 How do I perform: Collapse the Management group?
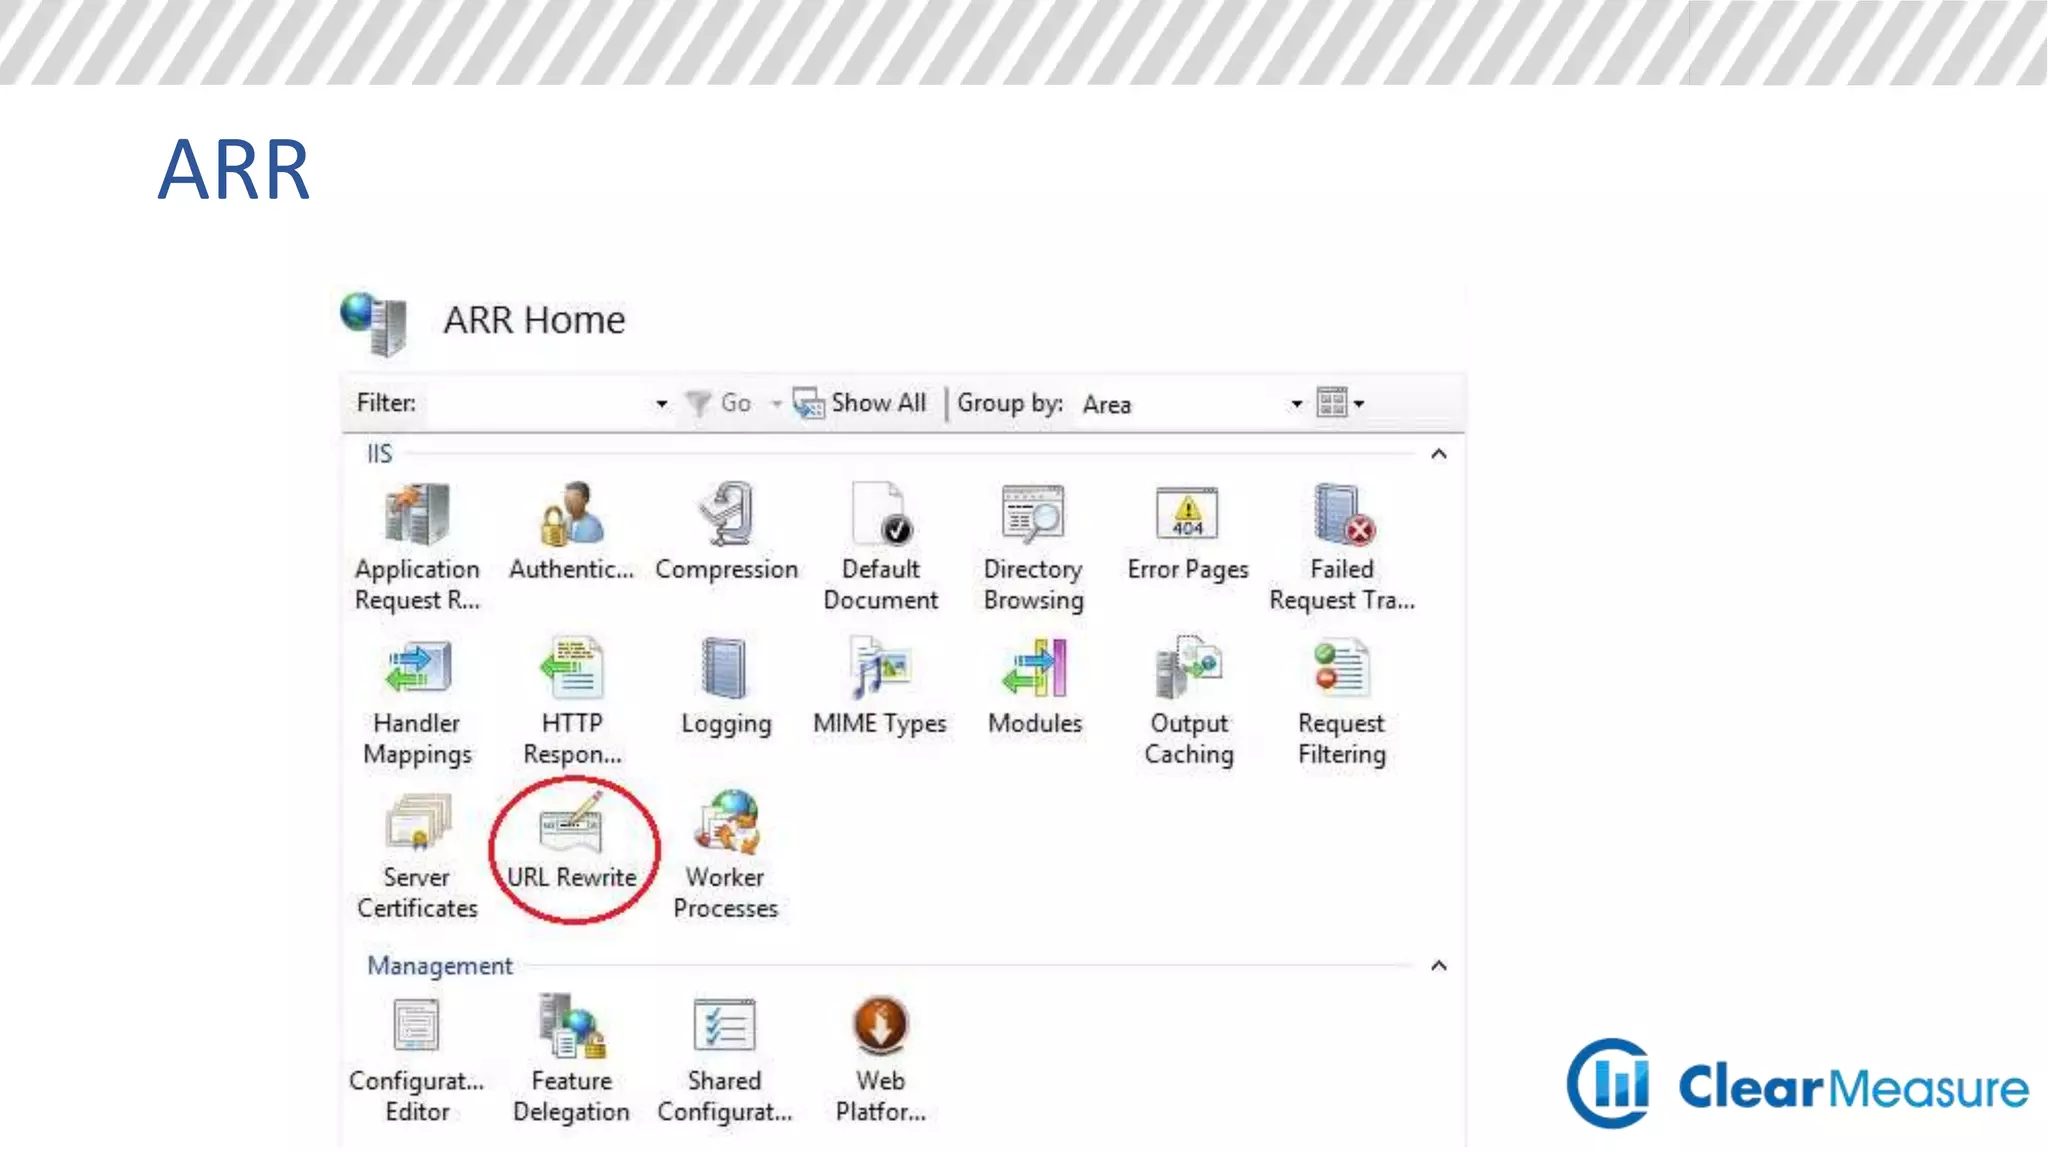tap(1438, 966)
